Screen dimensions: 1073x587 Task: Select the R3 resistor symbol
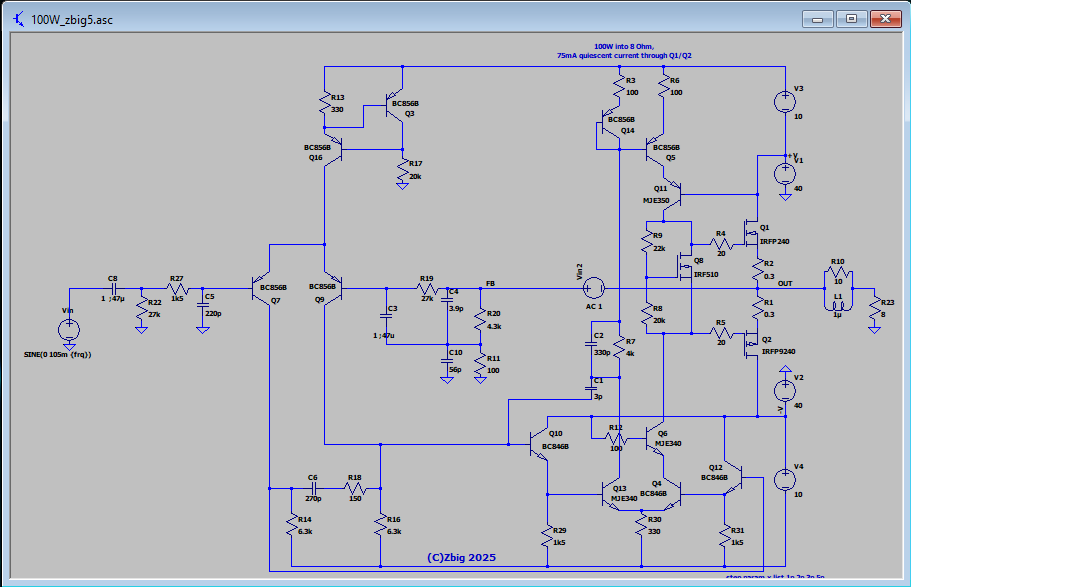coord(619,88)
